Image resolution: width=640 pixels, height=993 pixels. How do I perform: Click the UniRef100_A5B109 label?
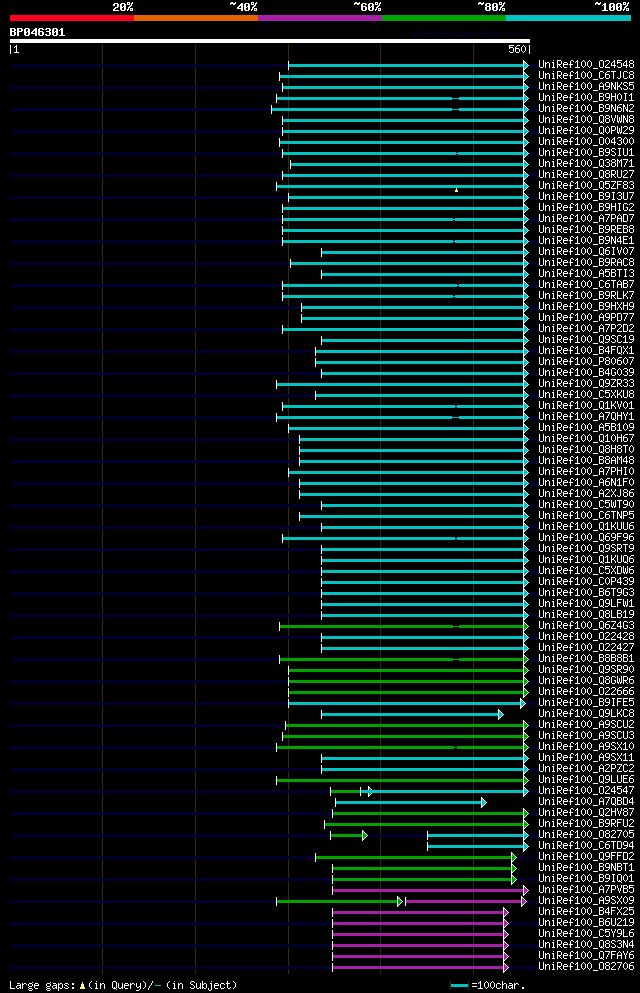click(x=586, y=427)
